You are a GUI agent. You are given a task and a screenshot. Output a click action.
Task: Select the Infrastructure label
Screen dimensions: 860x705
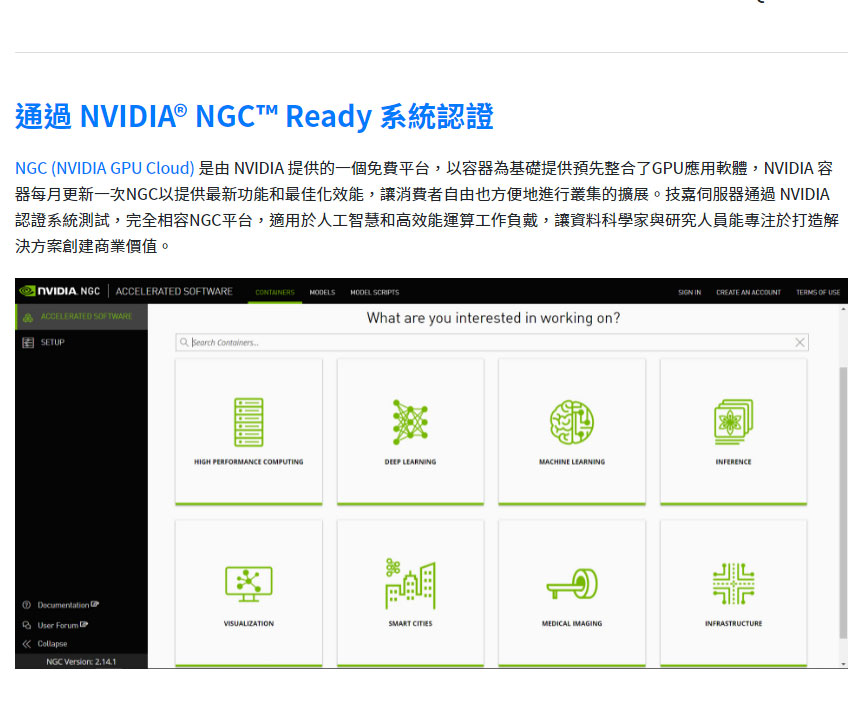pos(733,624)
